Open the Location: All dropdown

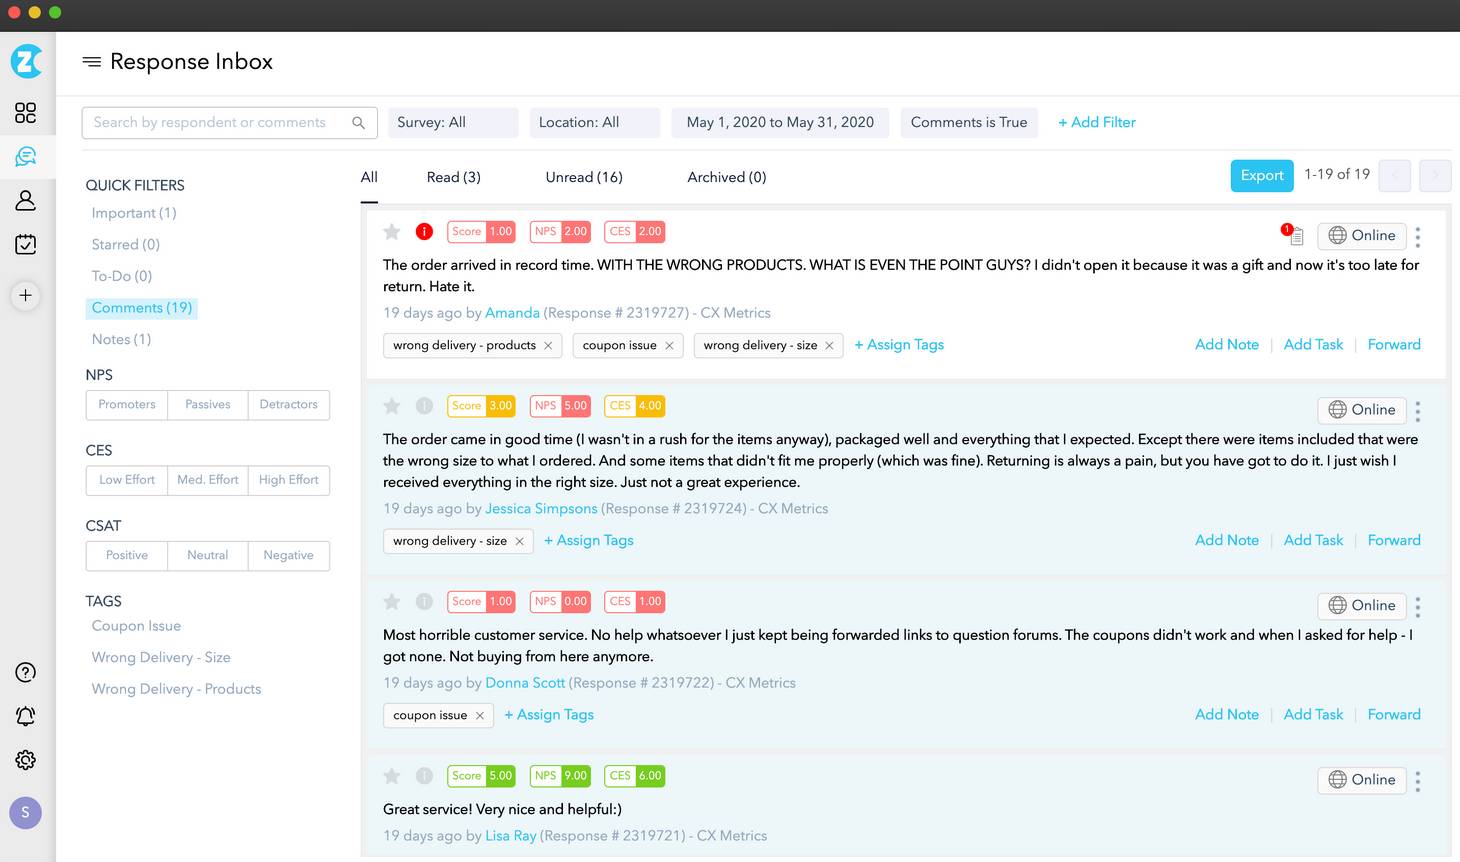[x=594, y=122]
